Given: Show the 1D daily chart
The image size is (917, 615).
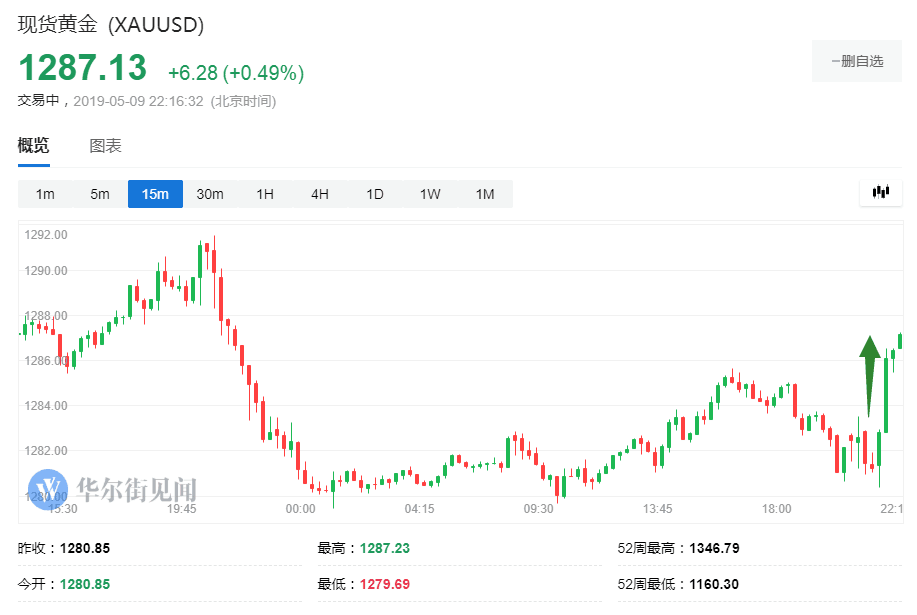Looking at the screenshot, I should pos(375,194).
